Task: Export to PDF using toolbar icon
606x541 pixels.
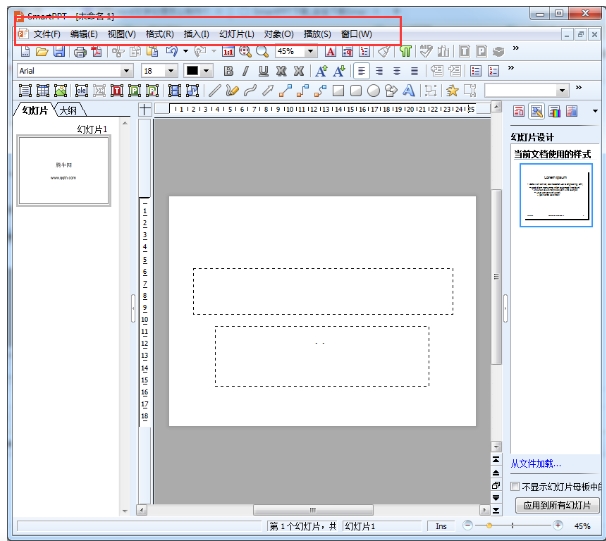Action: click(x=97, y=51)
